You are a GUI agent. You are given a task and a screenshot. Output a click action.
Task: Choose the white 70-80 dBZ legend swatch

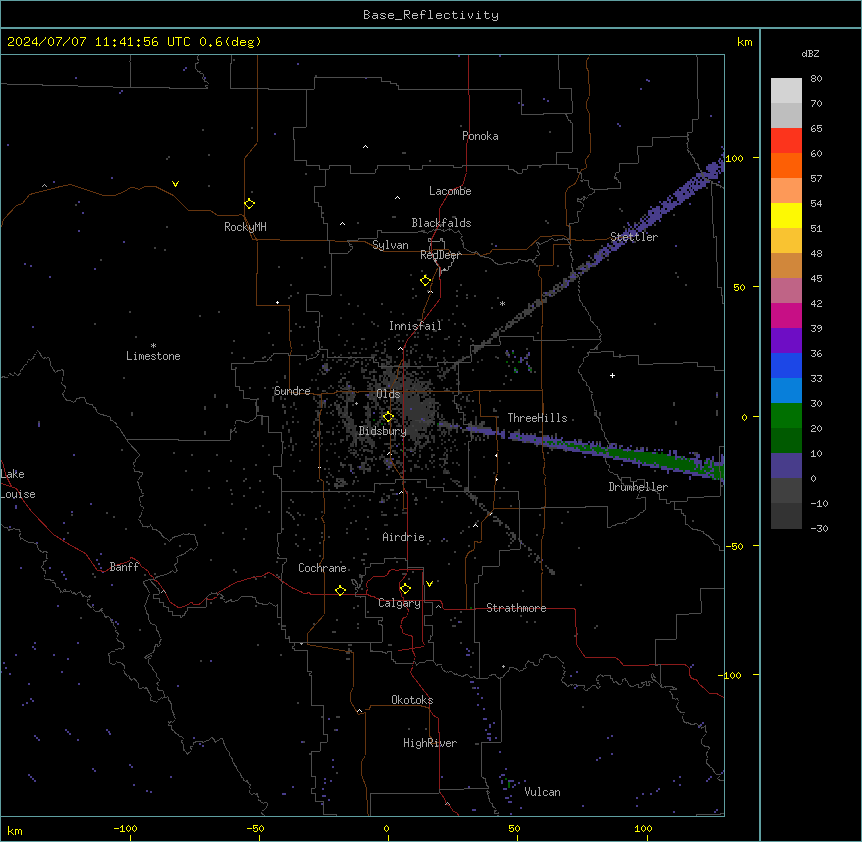pos(786,91)
